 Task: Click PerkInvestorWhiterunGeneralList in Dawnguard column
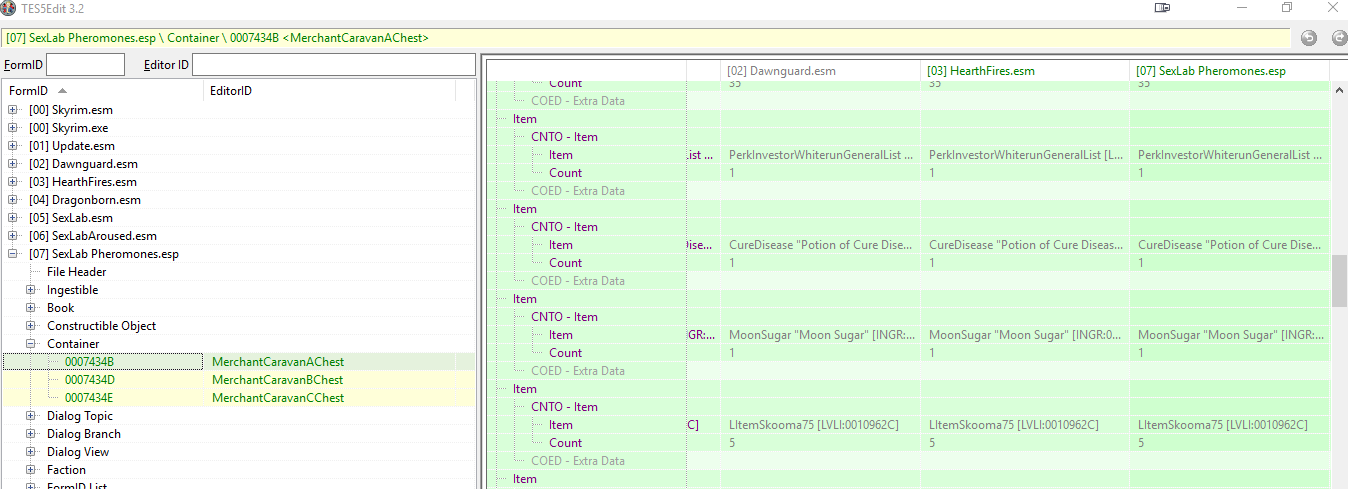click(x=820, y=155)
